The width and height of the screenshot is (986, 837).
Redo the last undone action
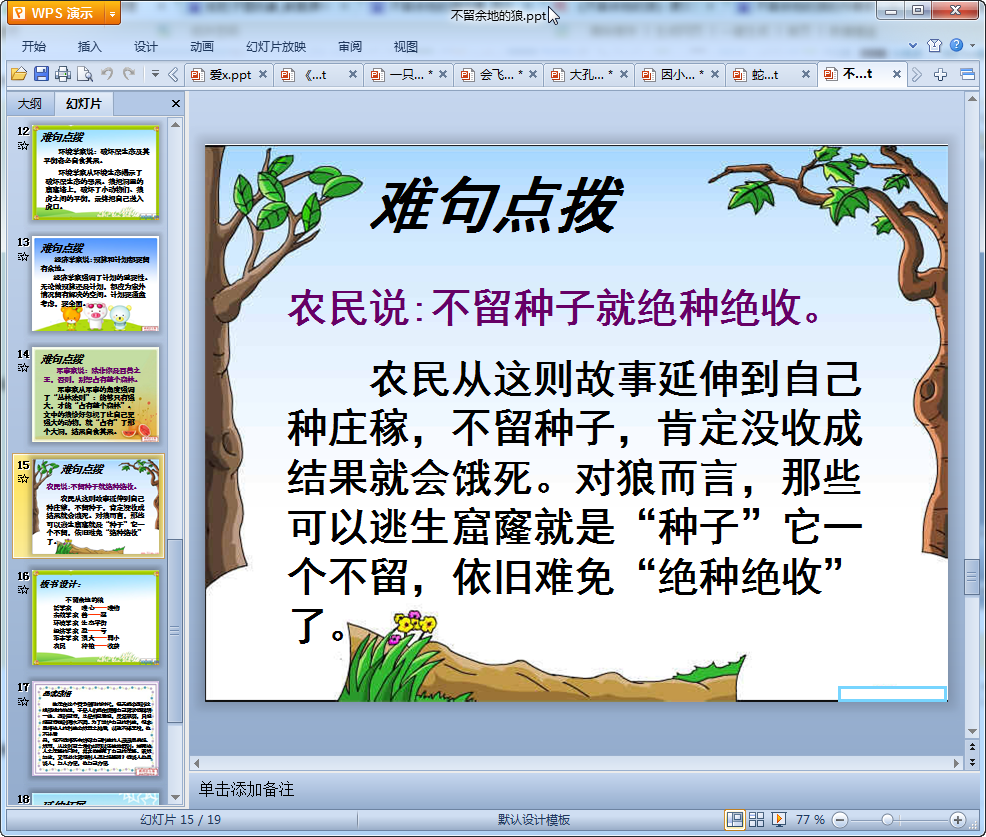[x=129, y=74]
